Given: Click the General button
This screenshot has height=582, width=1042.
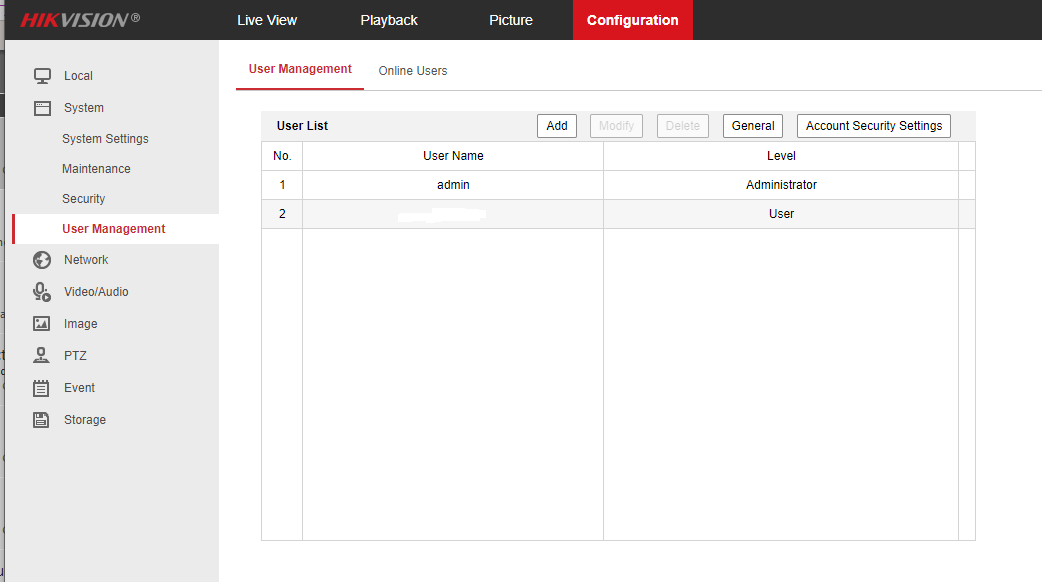Looking at the screenshot, I should (753, 126).
